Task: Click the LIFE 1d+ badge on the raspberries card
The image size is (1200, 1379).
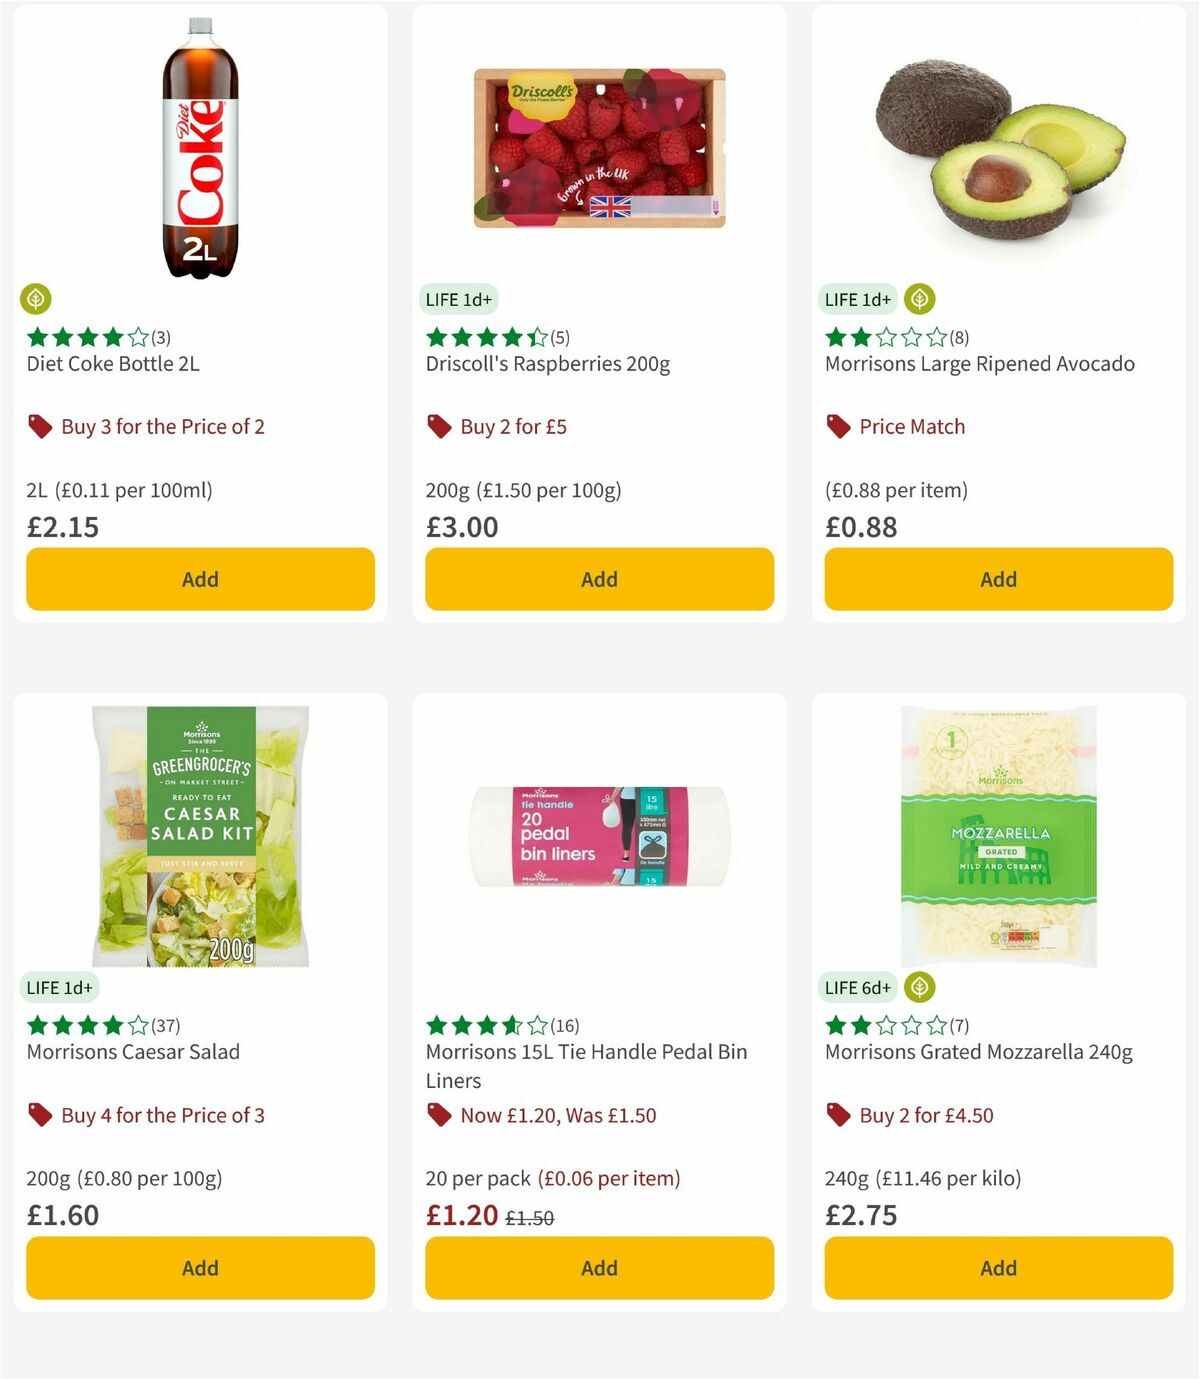Action: pyautogui.click(x=459, y=299)
